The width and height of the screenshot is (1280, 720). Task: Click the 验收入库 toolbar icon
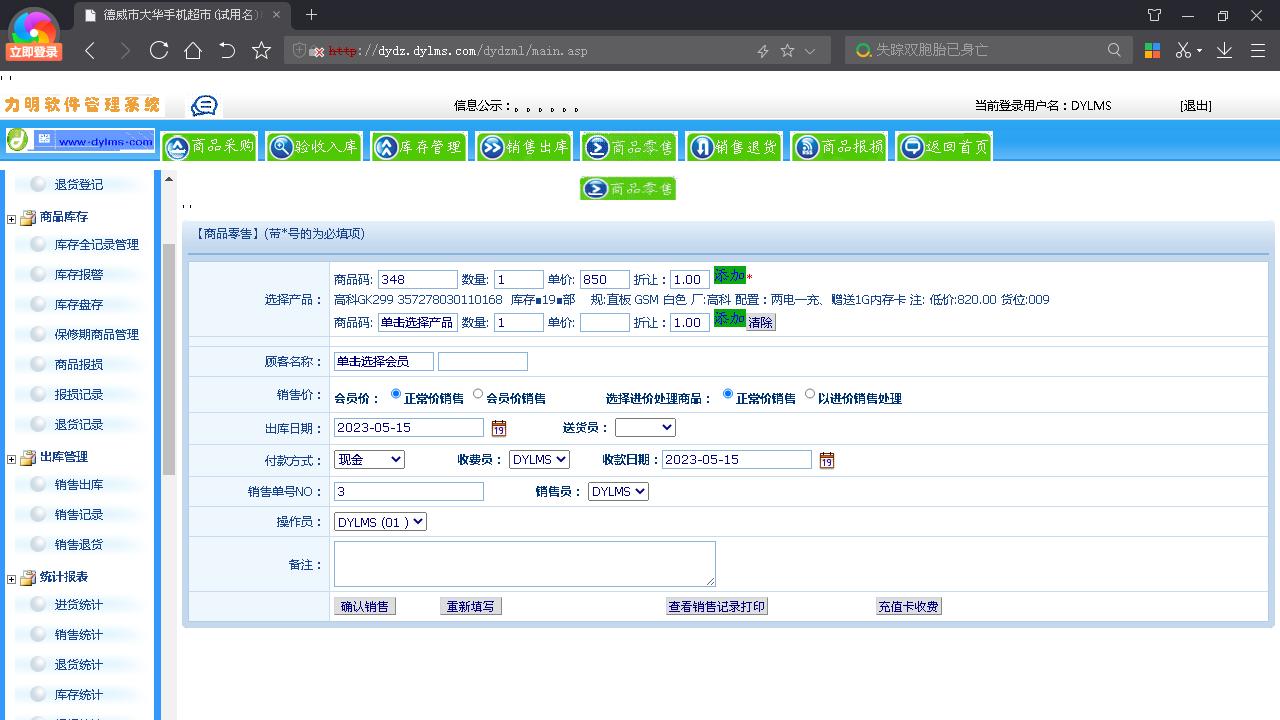click(x=314, y=145)
